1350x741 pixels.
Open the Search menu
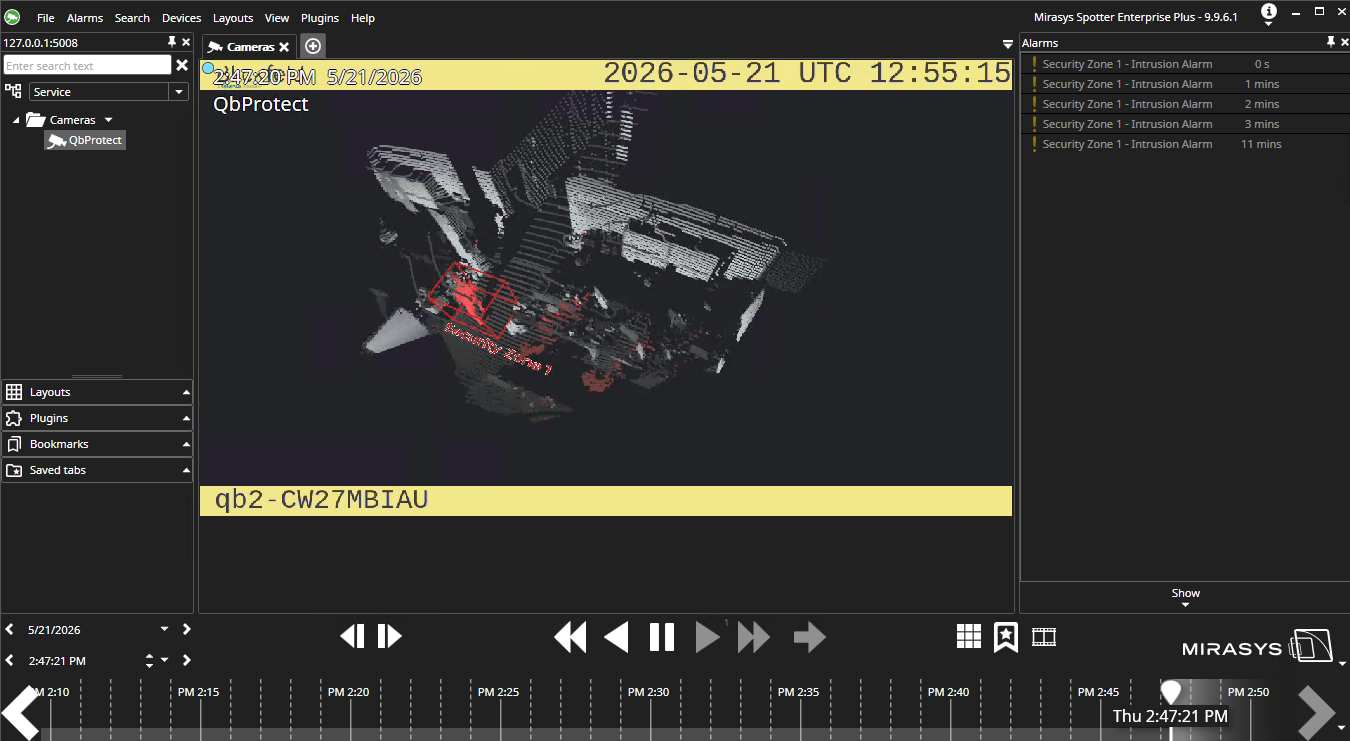[x=132, y=18]
